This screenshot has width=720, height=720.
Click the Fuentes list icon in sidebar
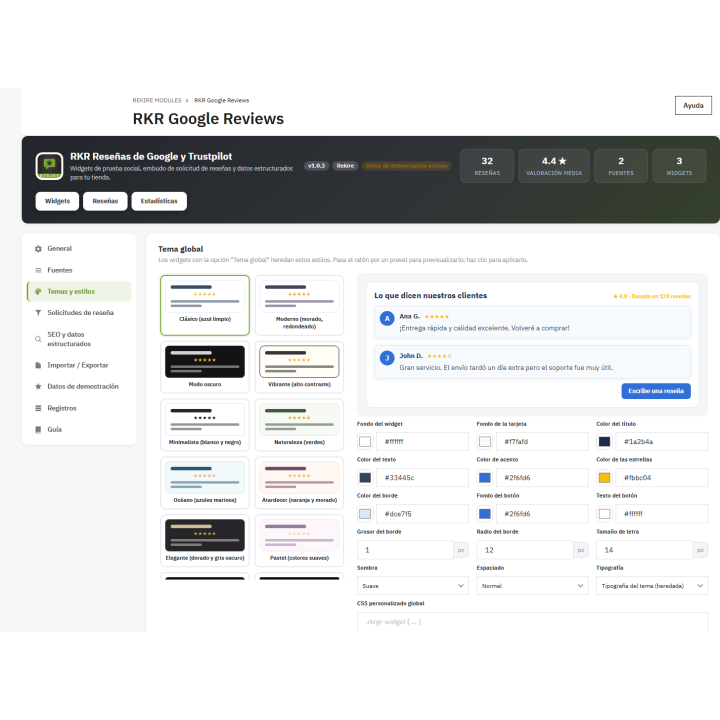38,270
